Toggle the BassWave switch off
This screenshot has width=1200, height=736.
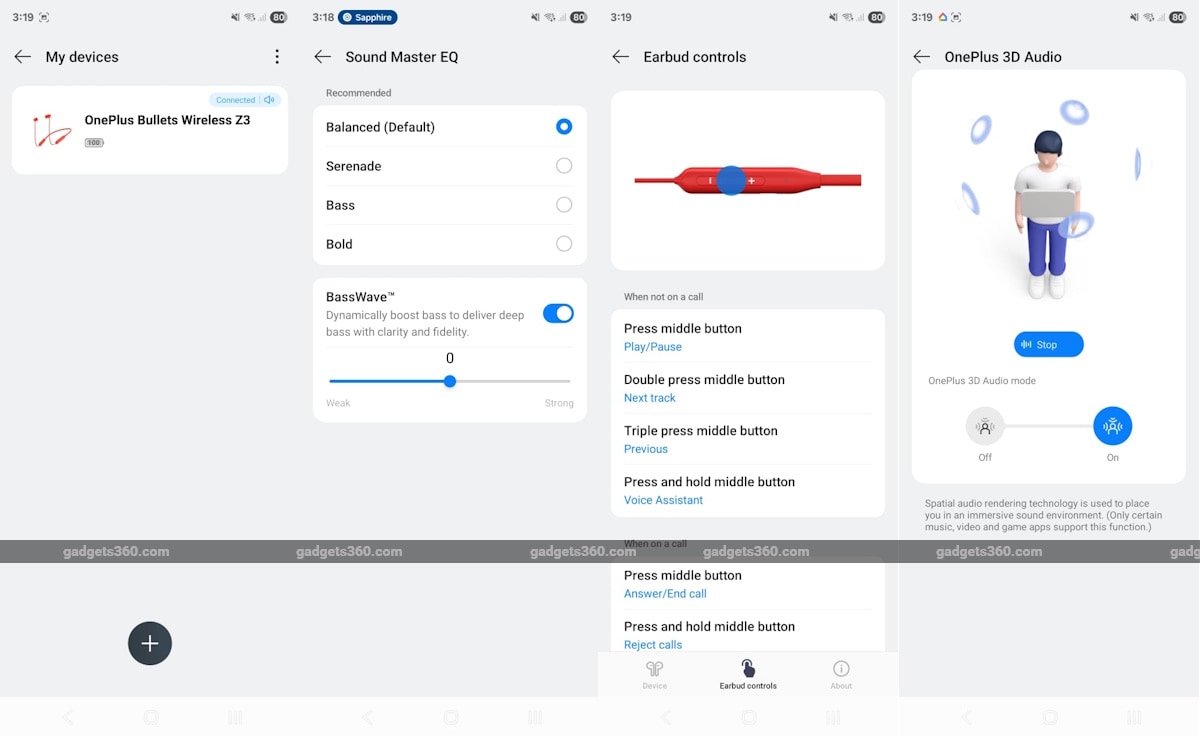(x=558, y=314)
